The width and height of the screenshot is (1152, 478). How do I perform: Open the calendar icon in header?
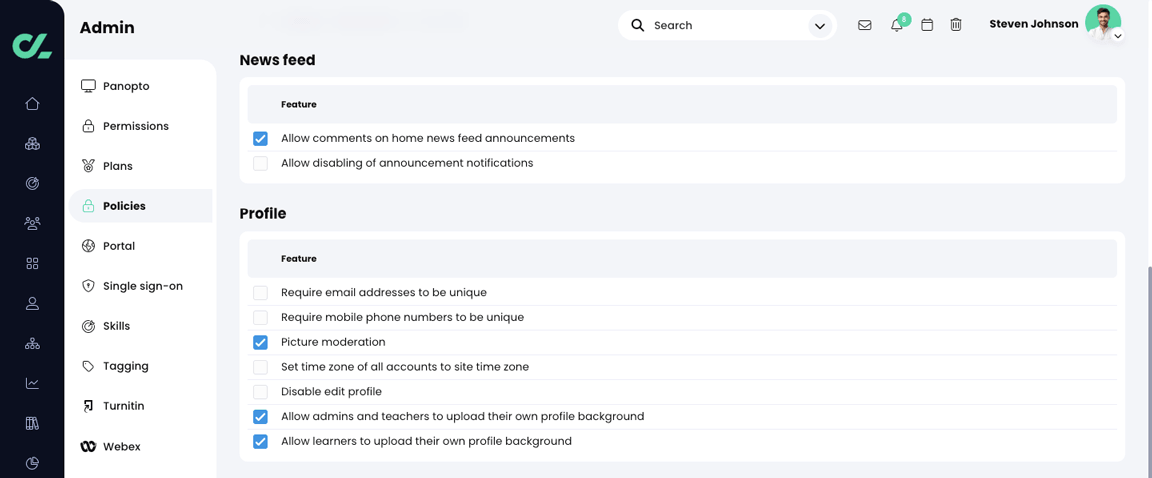(x=927, y=25)
